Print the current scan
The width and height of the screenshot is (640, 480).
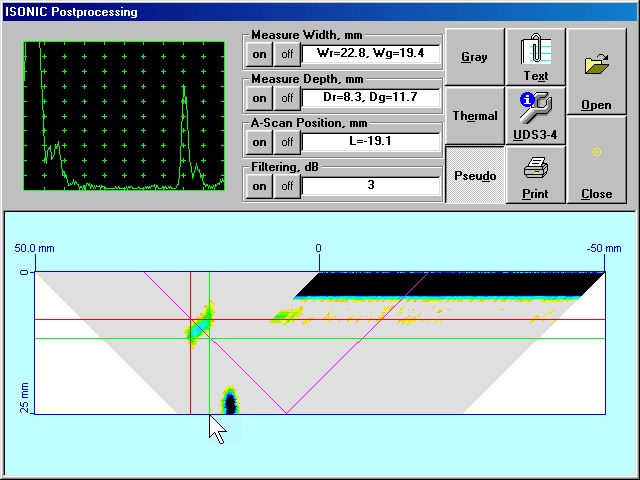(x=536, y=175)
